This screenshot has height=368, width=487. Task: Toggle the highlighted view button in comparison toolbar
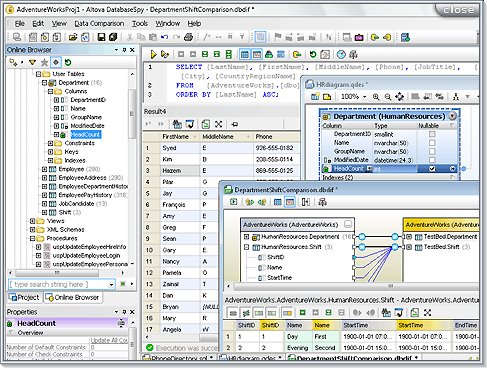(290, 202)
